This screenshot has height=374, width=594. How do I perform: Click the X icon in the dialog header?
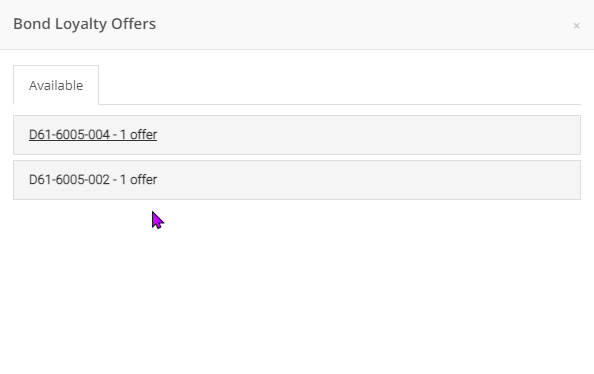pos(576,26)
